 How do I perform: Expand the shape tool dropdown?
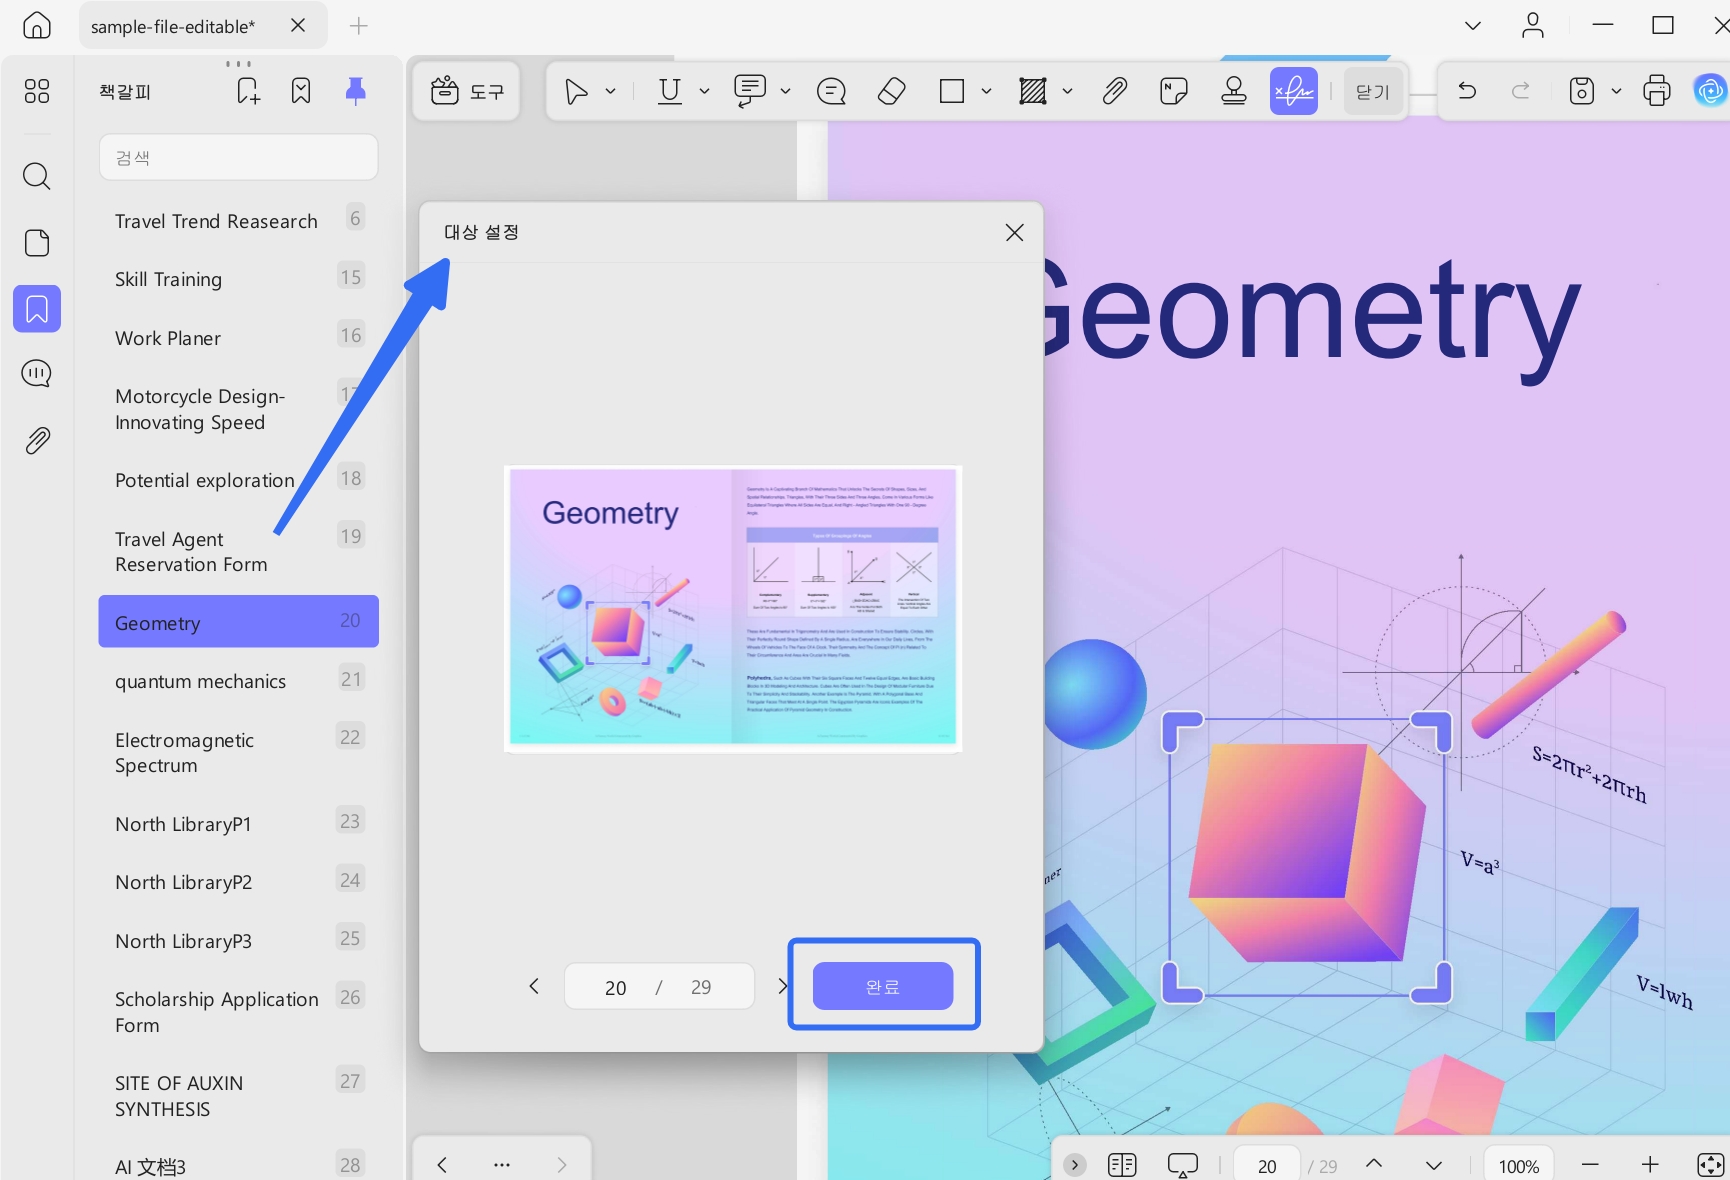(986, 91)
